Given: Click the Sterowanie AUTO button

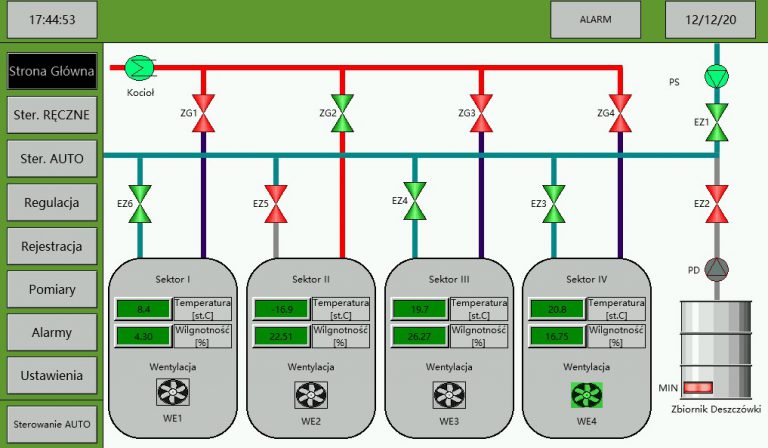Looking at the screenshot, I should [52, 424].
